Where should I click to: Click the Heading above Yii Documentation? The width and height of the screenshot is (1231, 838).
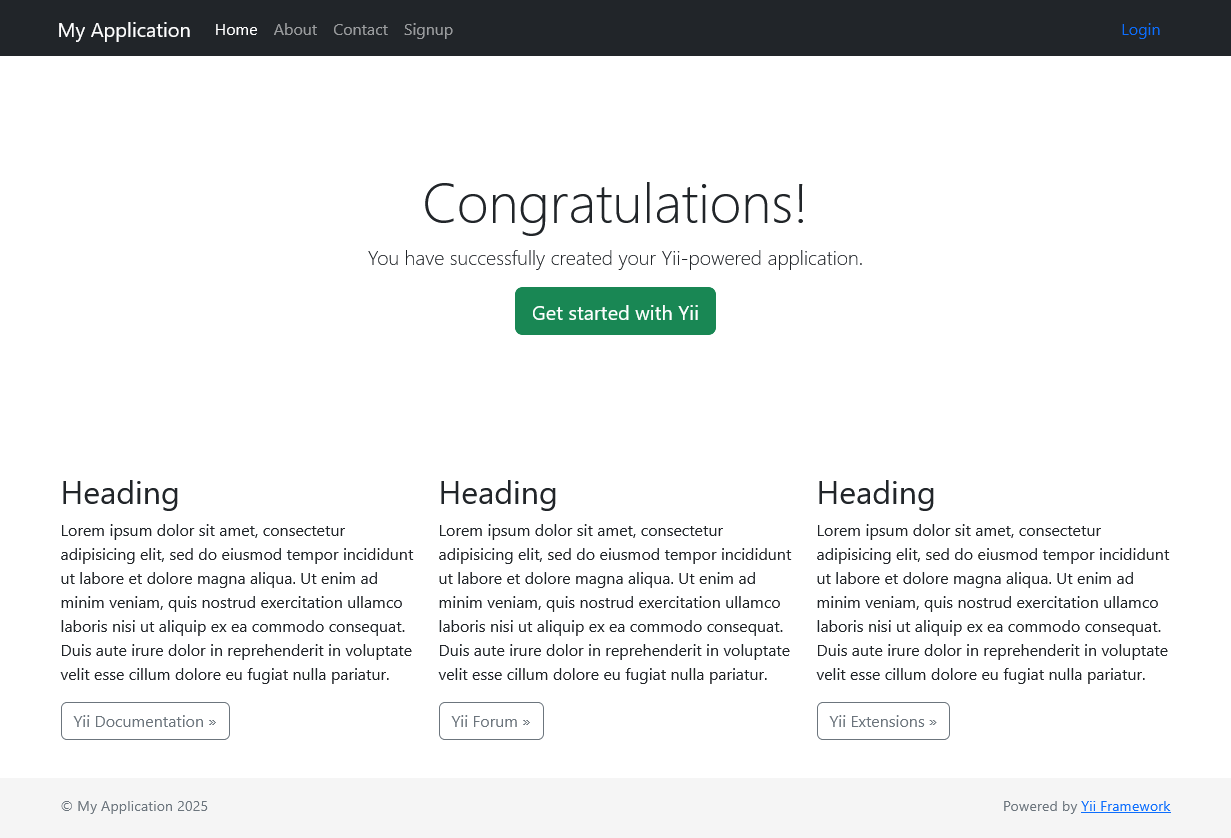coord(120,493)
